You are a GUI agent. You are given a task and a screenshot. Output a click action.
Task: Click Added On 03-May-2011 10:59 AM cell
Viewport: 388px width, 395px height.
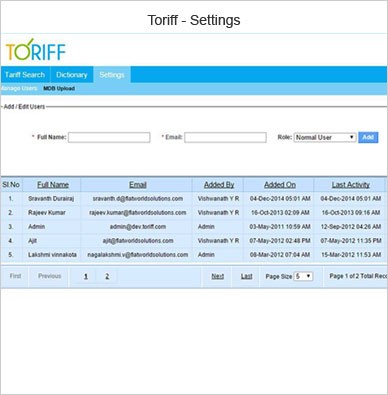pyautogui.click(x=280, y=227)
